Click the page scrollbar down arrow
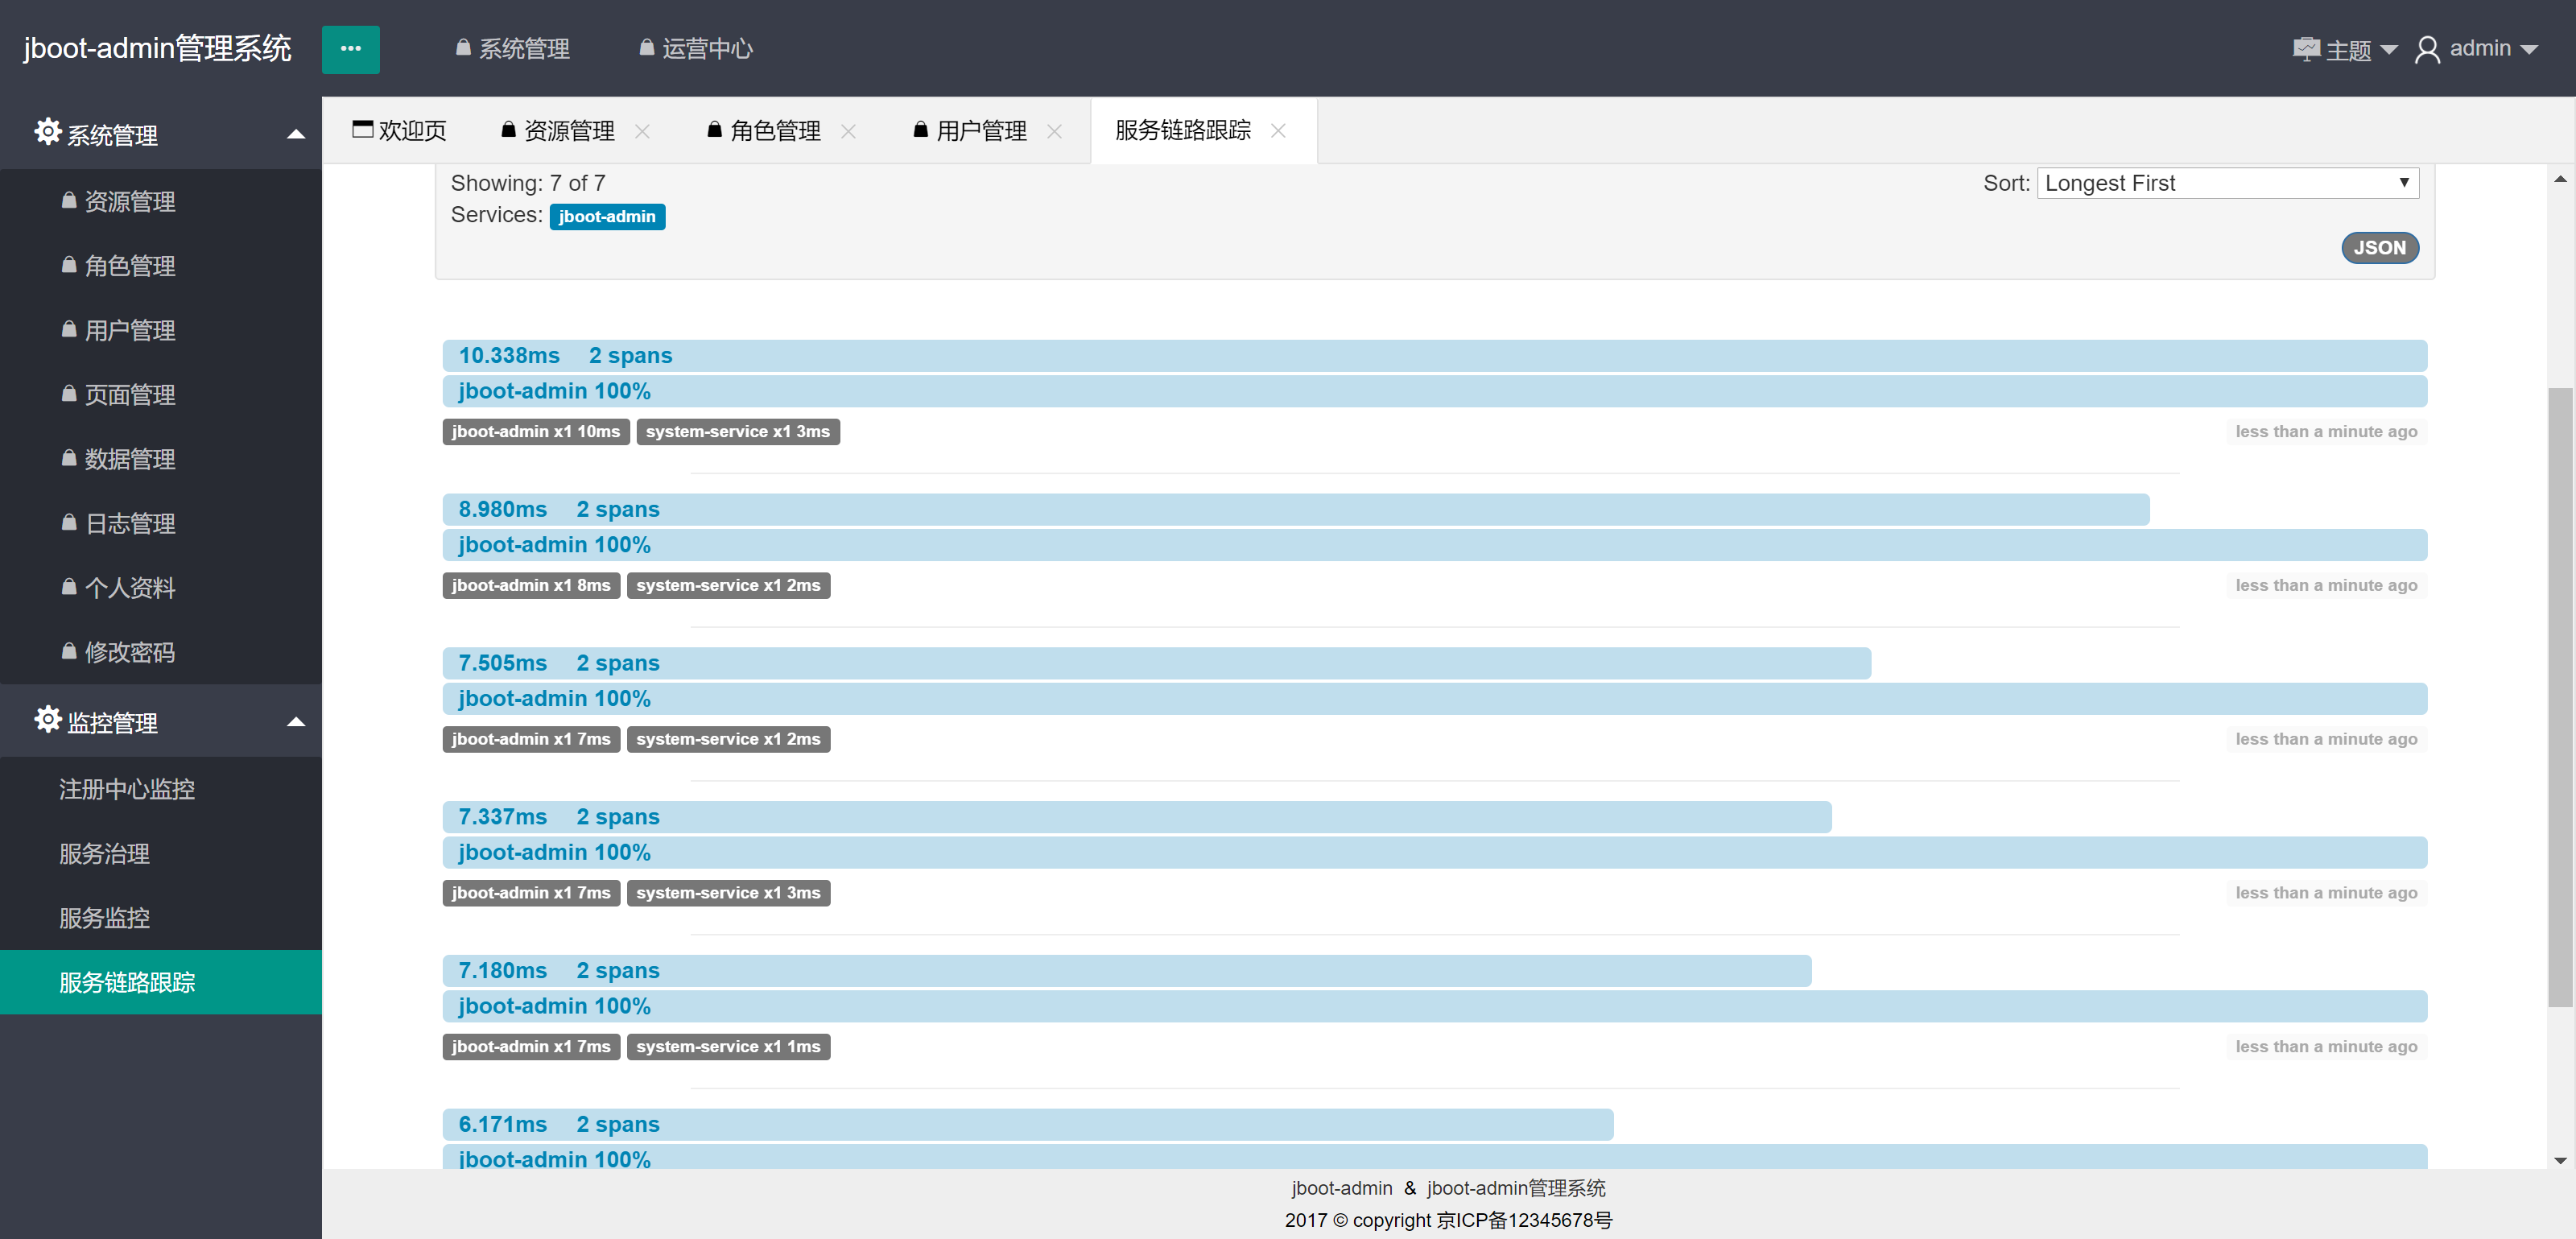 2559,1160
